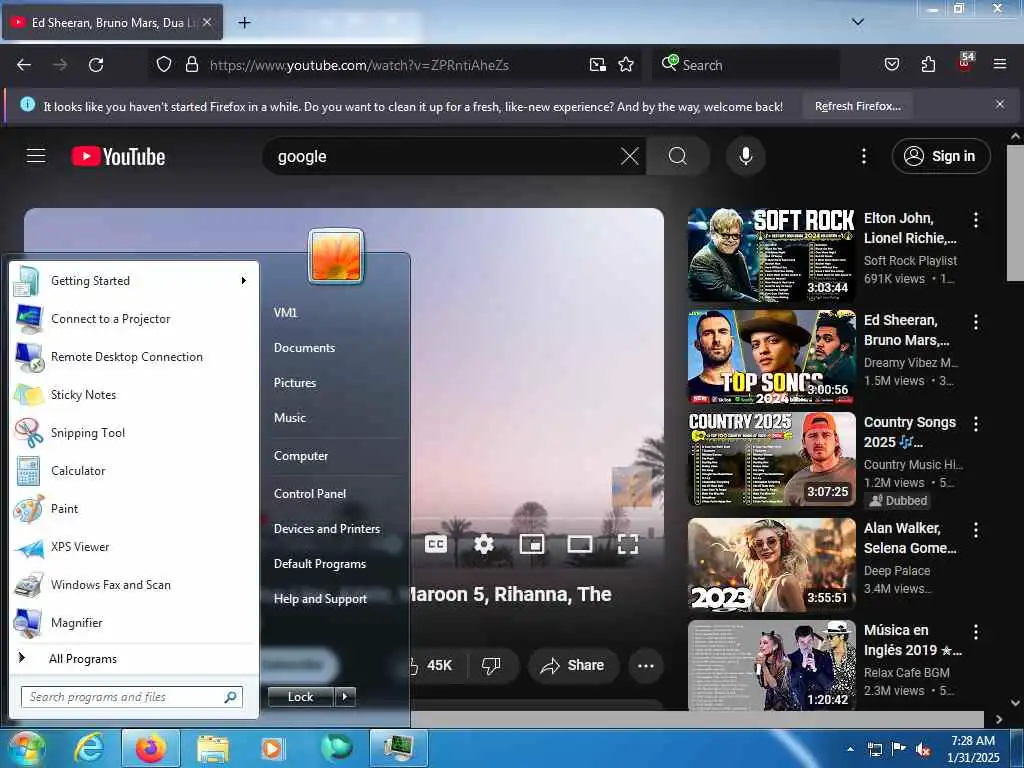Viewport: 1024px width, 768px height.
Task: Open video player settings gear
Action: click(x=483, y=544)
